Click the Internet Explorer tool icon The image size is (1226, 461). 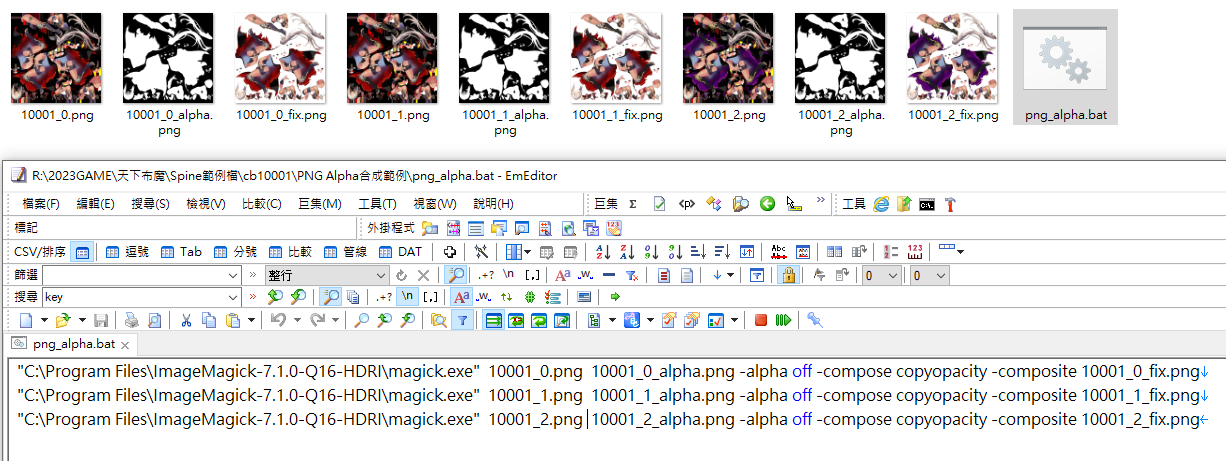click(x=881, y=204)
